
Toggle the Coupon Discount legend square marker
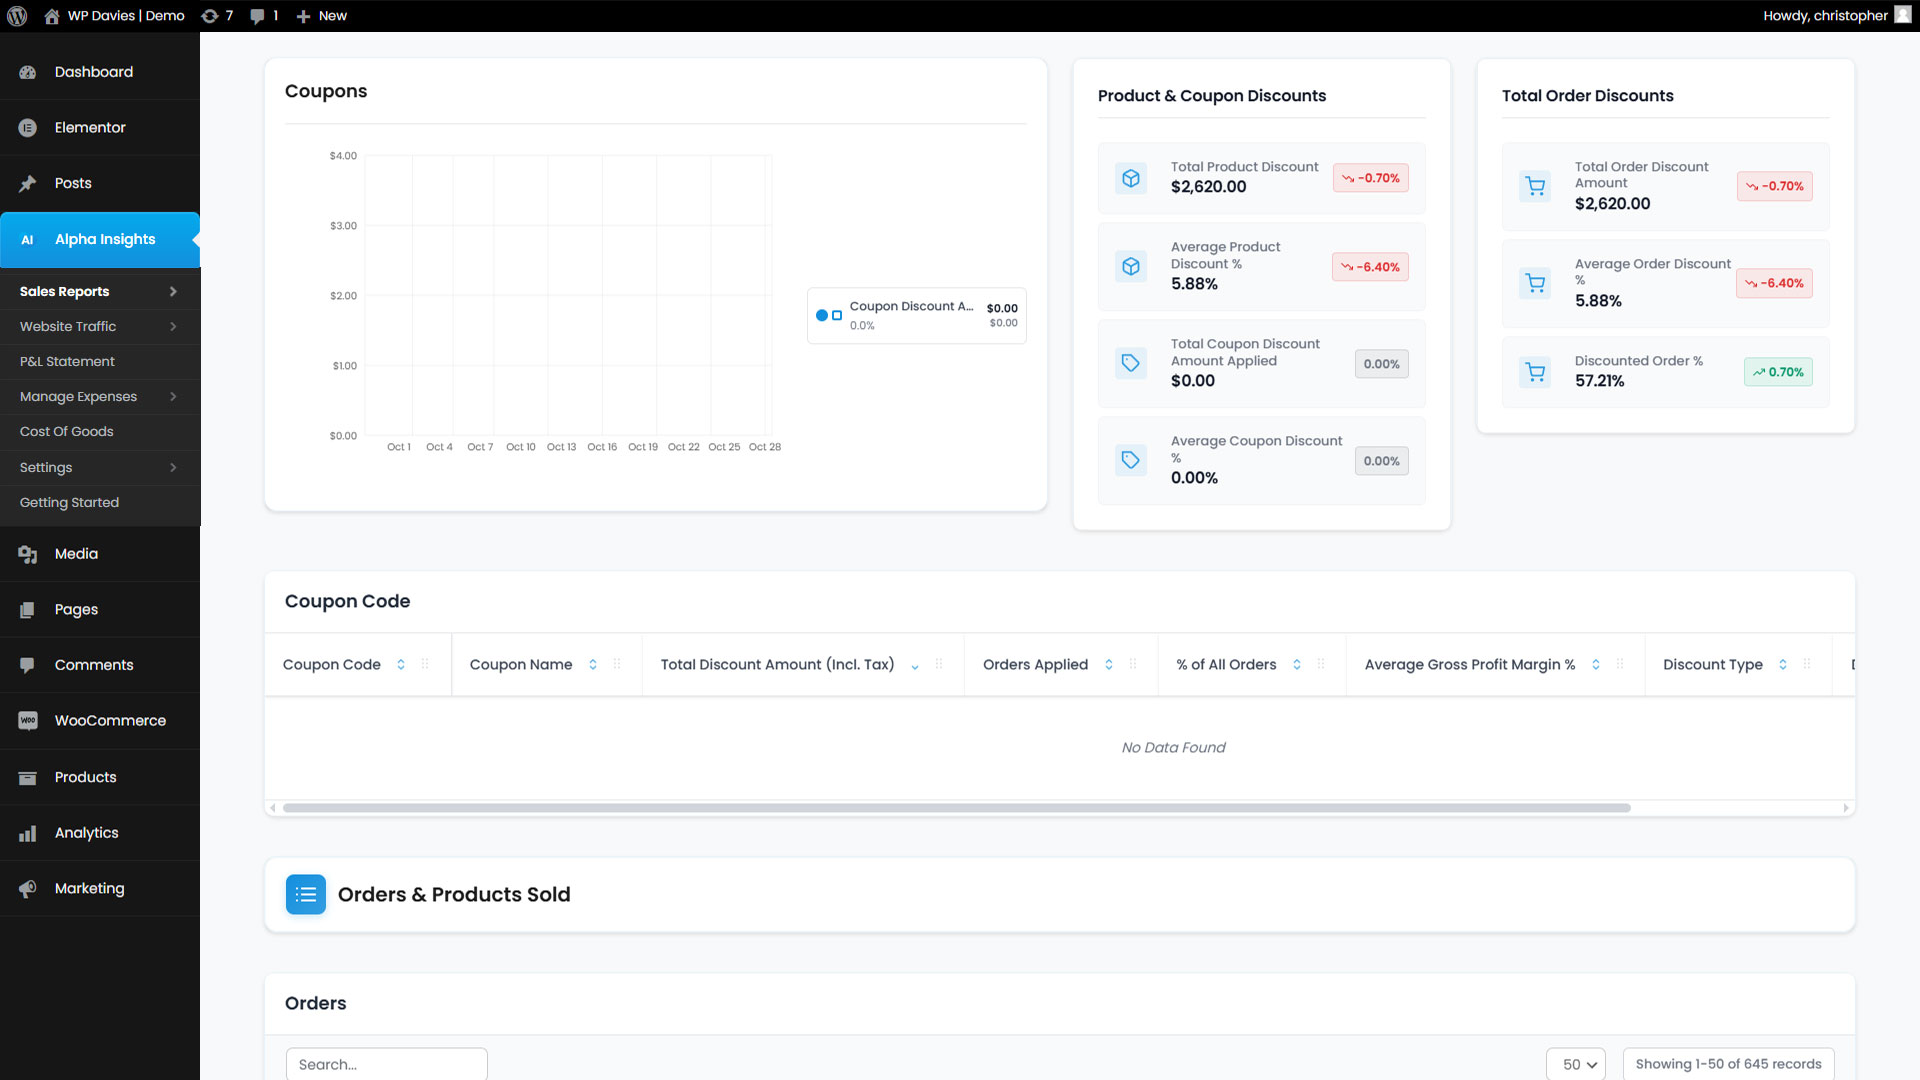(837, 316)
